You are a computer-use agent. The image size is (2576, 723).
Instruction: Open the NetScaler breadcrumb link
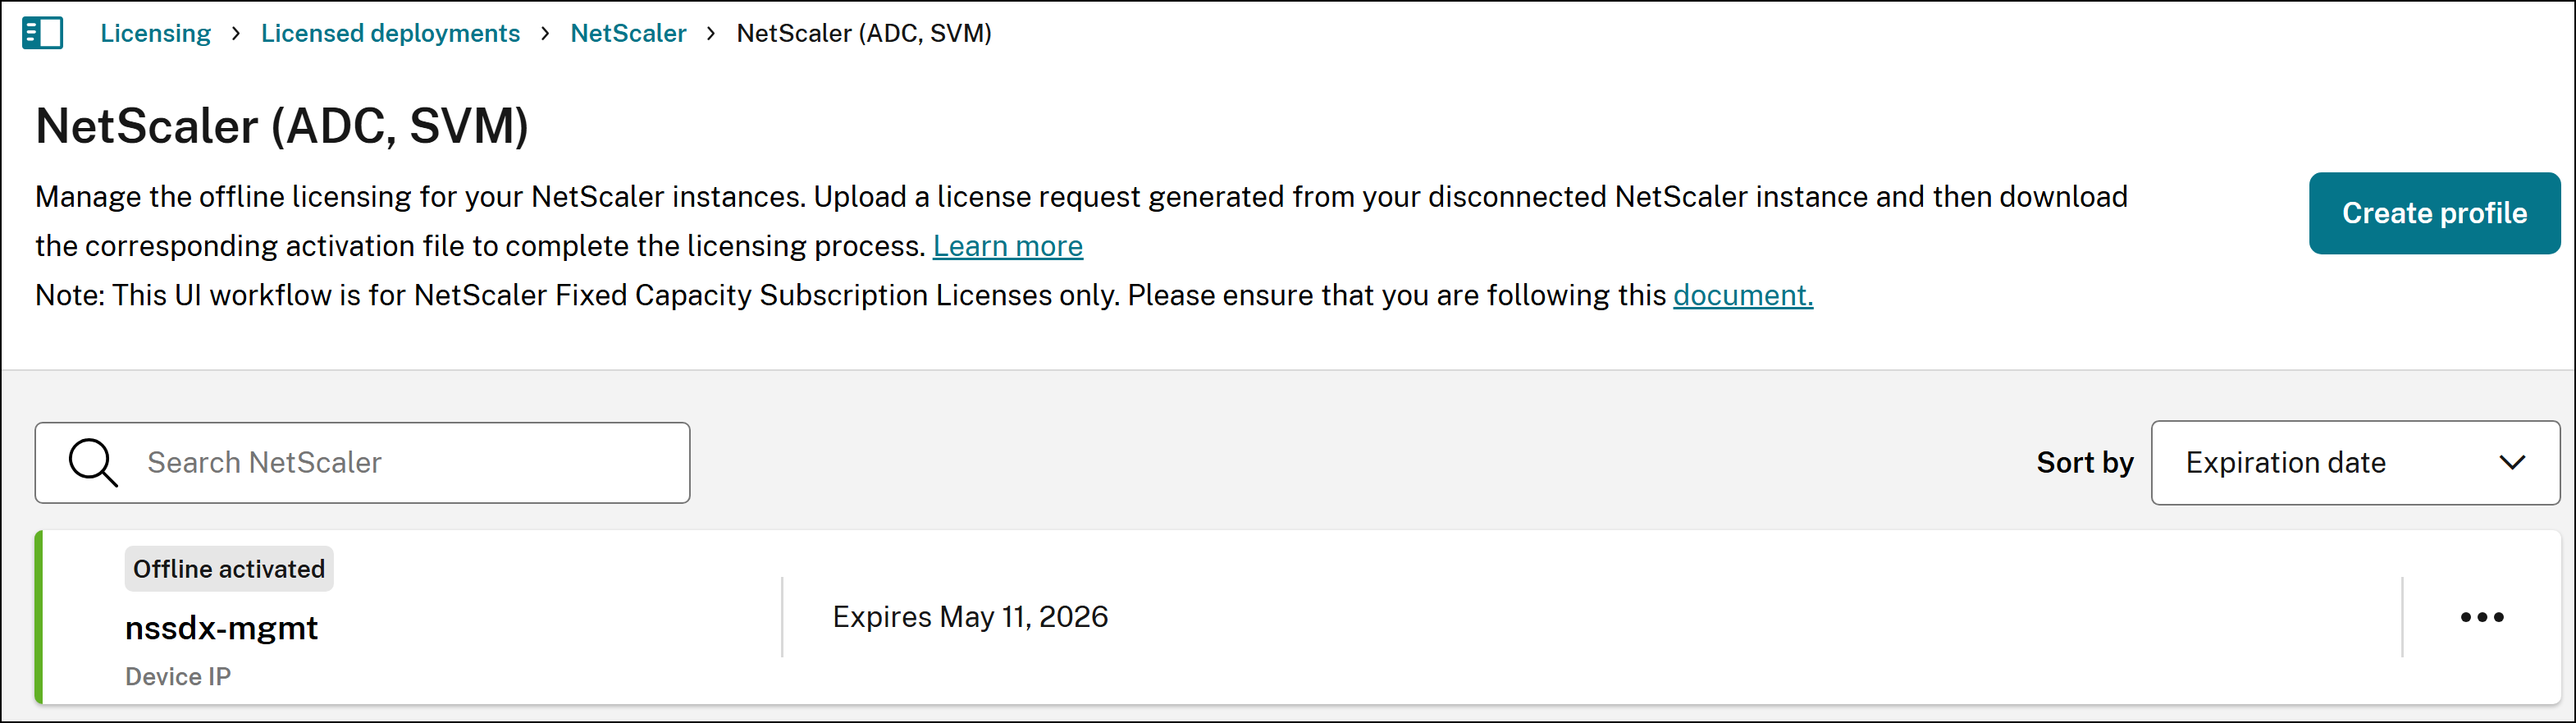[628, 33]
